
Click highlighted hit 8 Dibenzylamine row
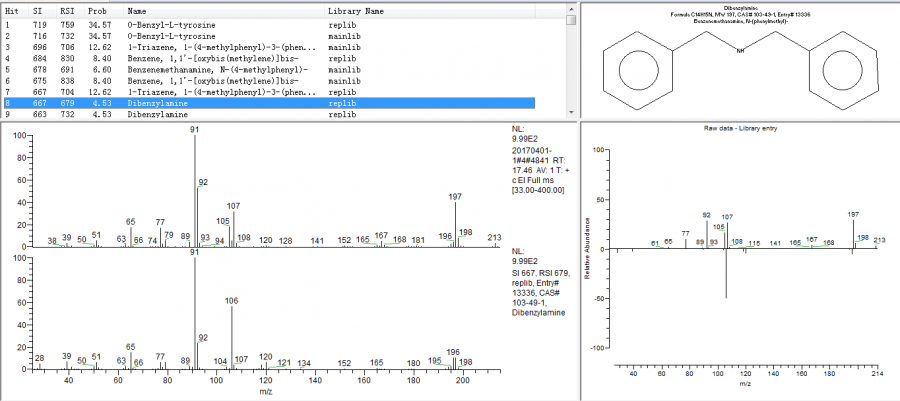click(180, 103)
